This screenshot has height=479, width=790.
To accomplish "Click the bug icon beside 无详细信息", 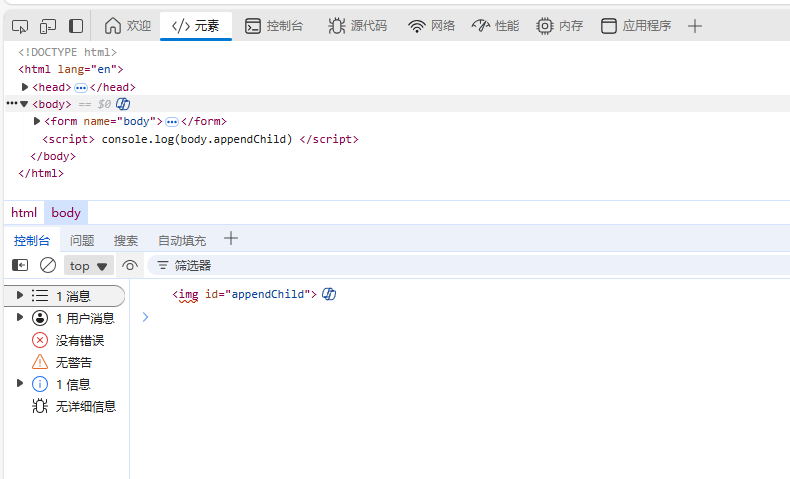I will [40, 406].
